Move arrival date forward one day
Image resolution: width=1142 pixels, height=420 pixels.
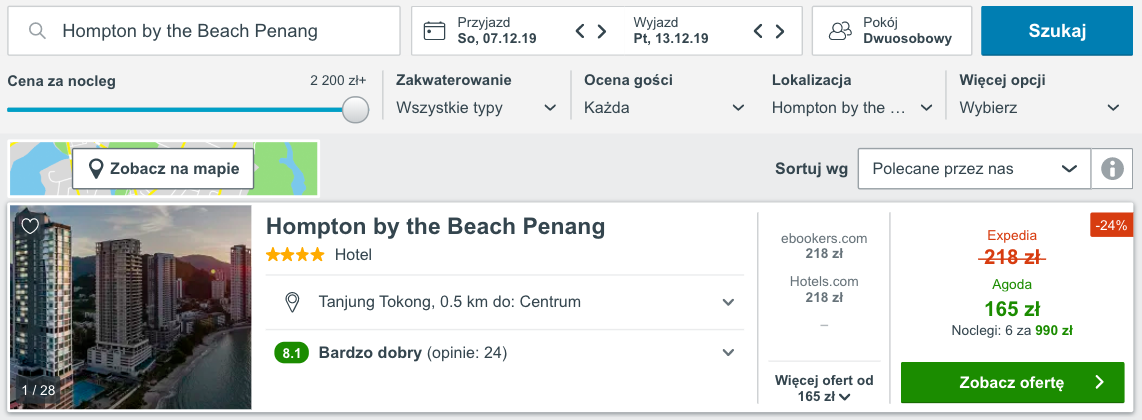602,31
